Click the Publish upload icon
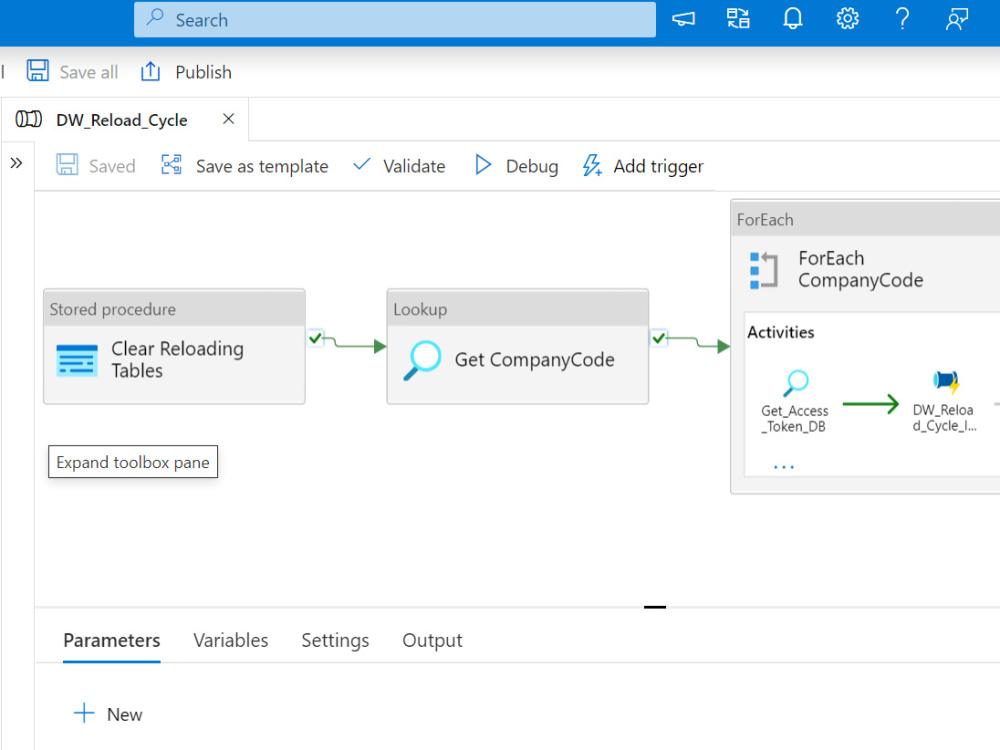 [x=151, y=71]
